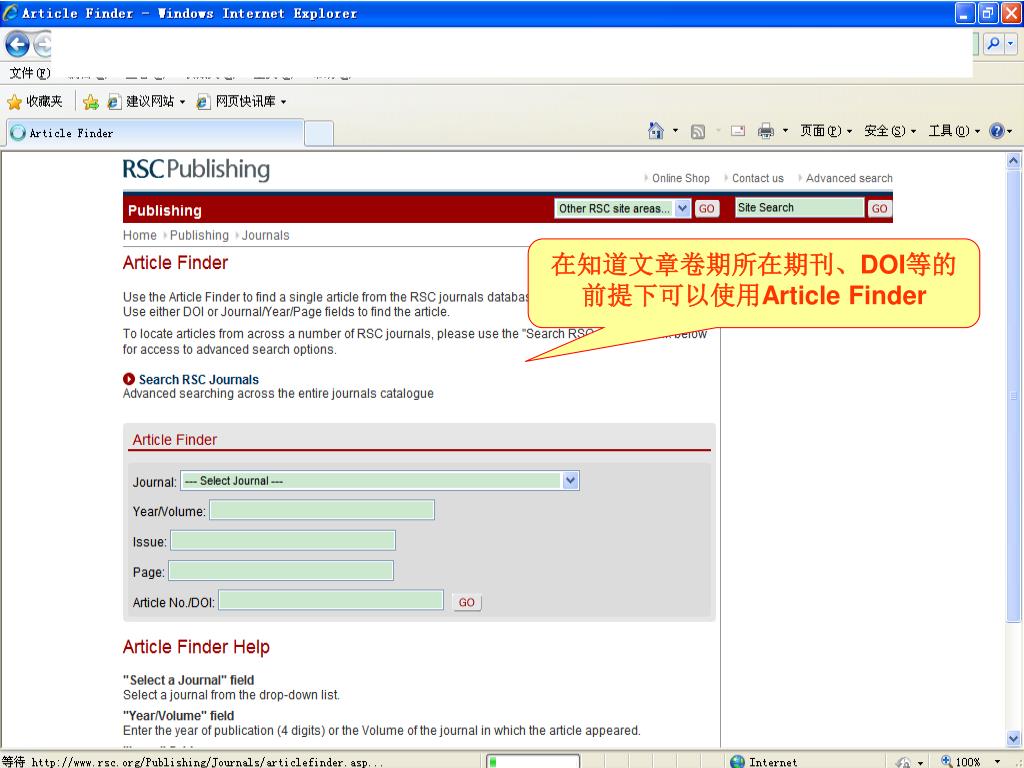The image size is (1024, 768).
Task: Click GO next to Site Search
Action: pyautogui.click(x=880, y=208)
